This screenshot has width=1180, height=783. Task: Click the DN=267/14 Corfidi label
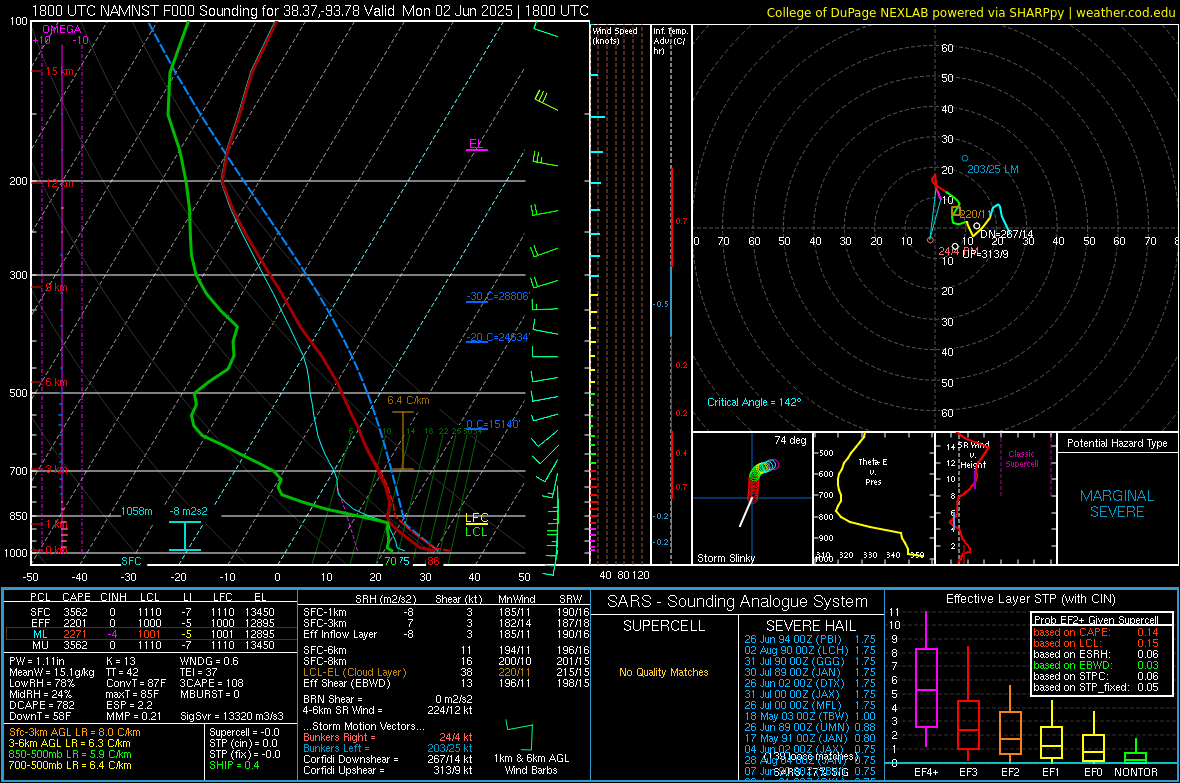pos(1006,234)
